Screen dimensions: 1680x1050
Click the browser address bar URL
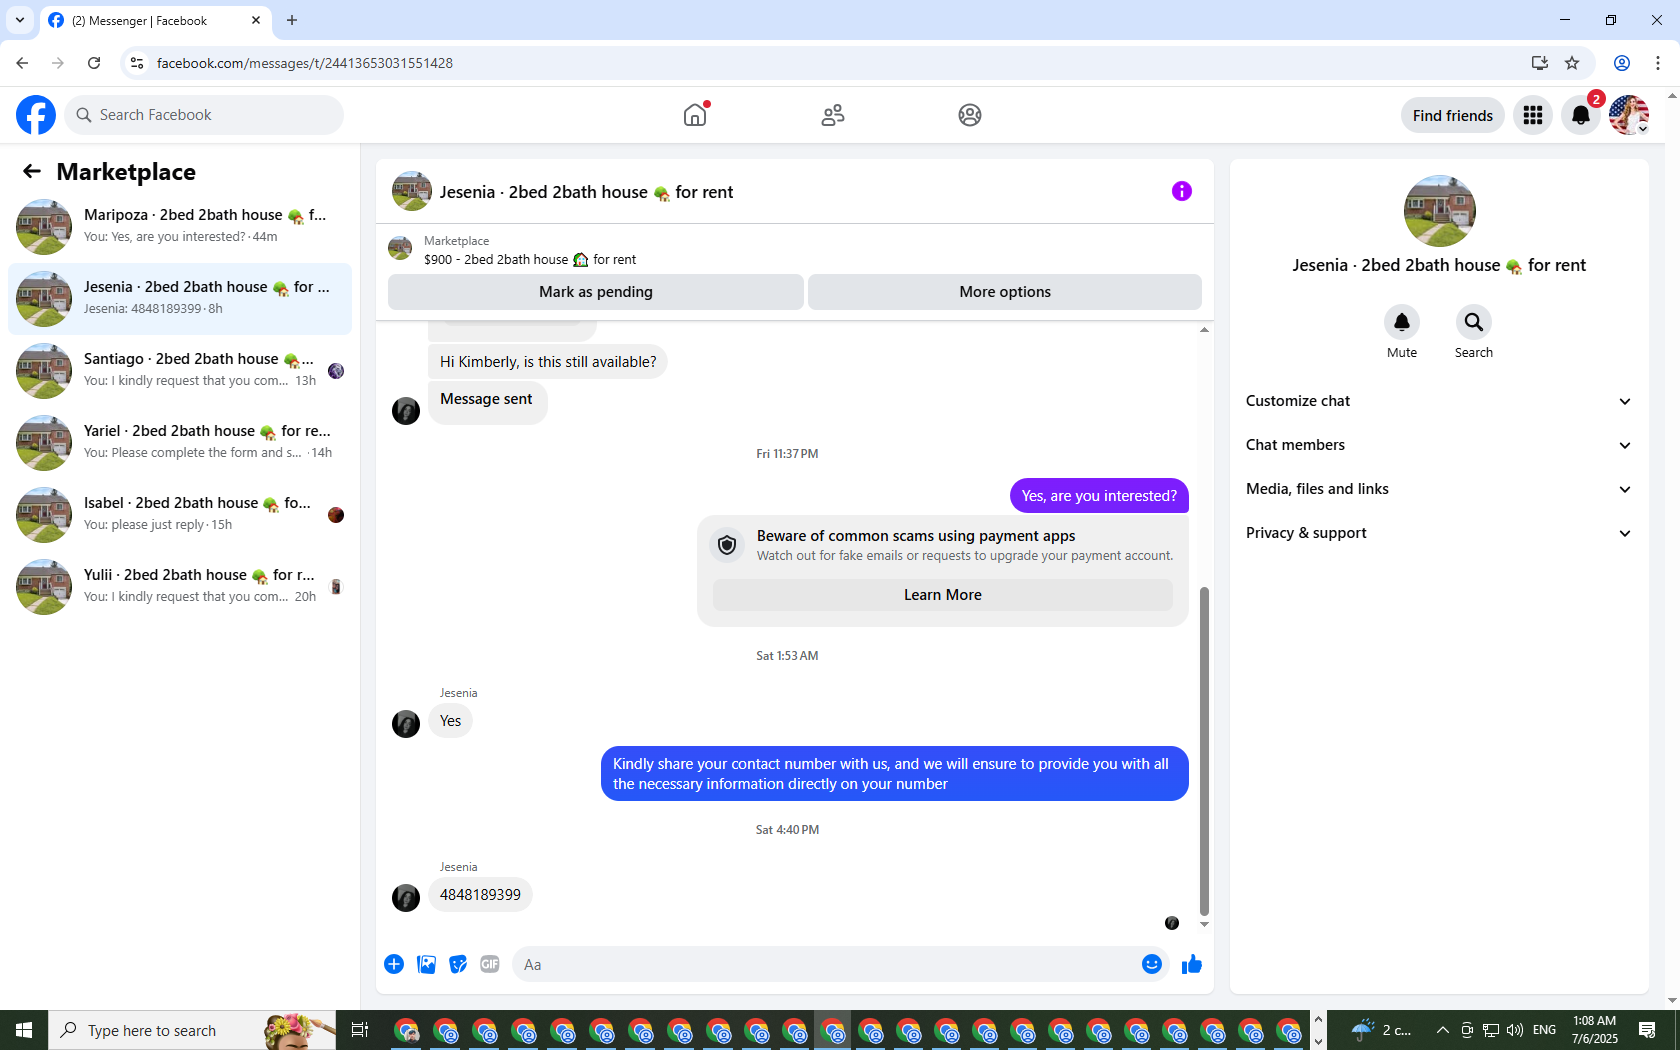tap(305, 63)
